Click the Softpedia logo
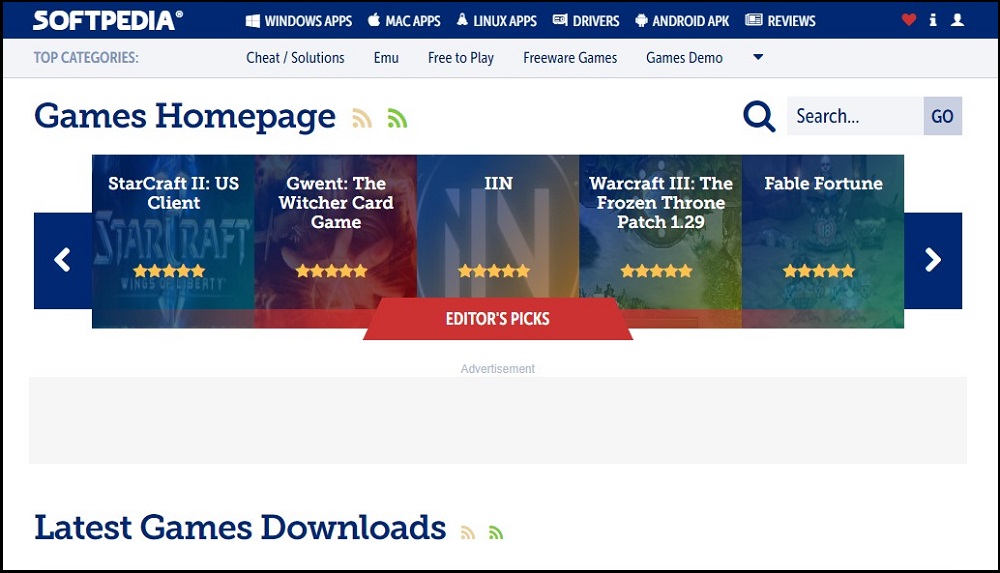 [108, 20]
